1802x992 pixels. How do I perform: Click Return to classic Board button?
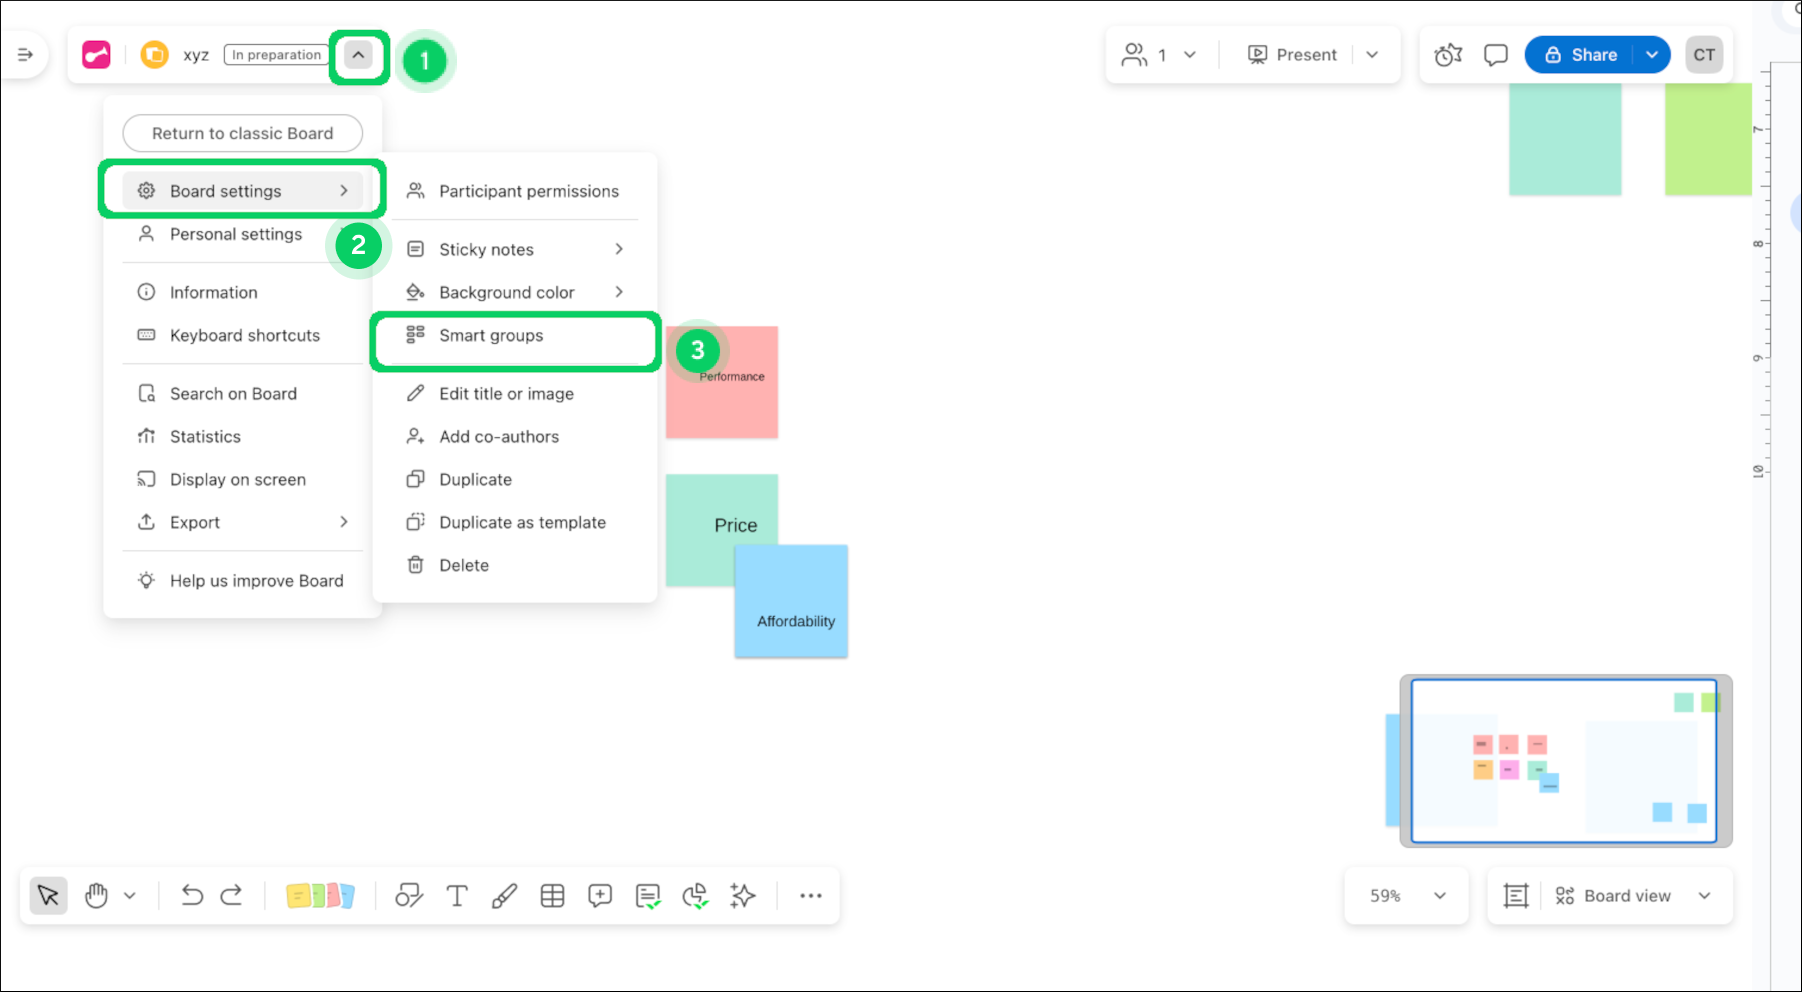[x=242, y=133]
